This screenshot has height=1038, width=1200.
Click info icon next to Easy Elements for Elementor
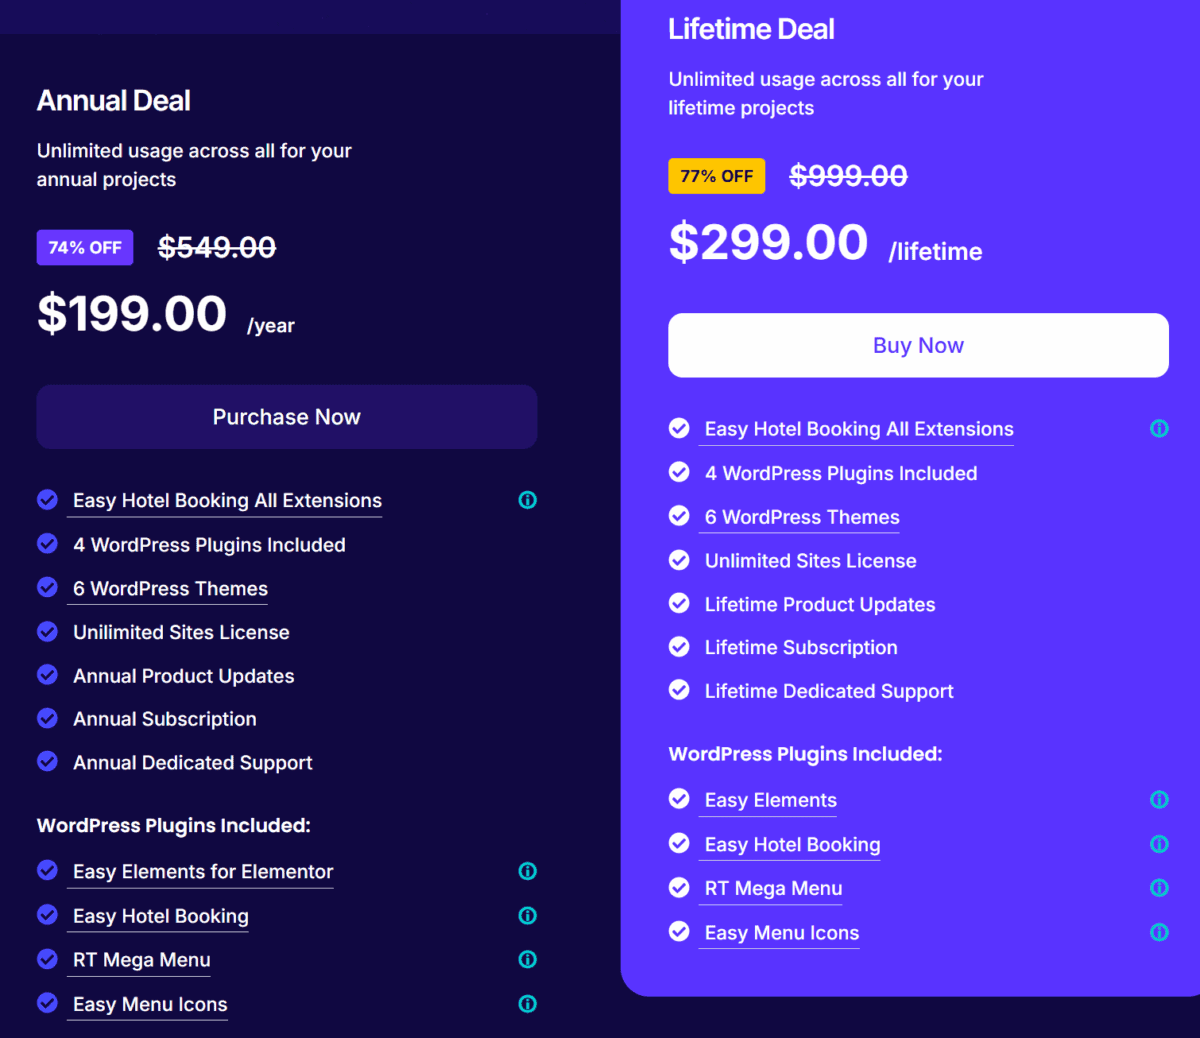[528, 871]
